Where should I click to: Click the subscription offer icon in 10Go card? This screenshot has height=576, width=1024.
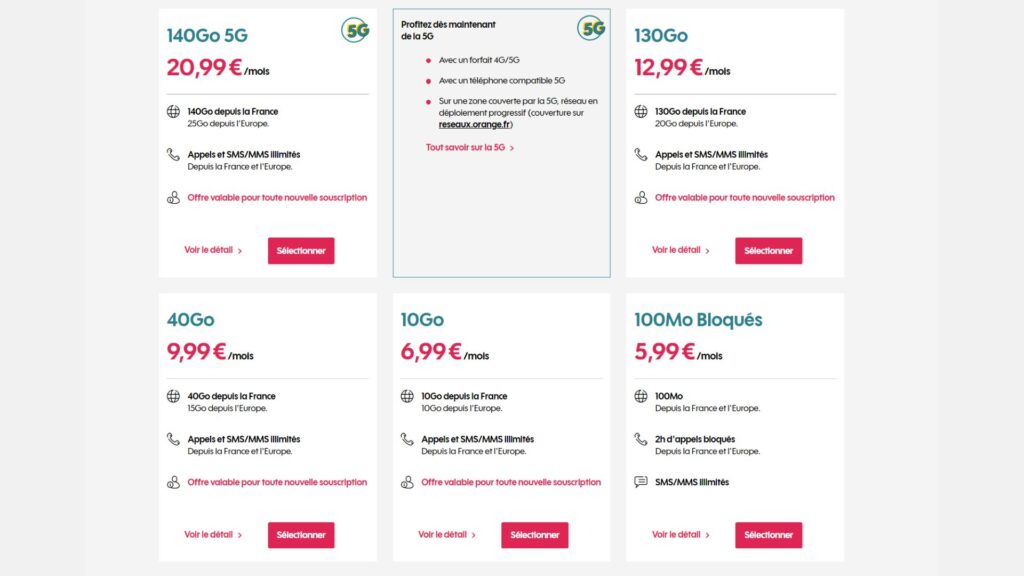(x=407, y=482)
